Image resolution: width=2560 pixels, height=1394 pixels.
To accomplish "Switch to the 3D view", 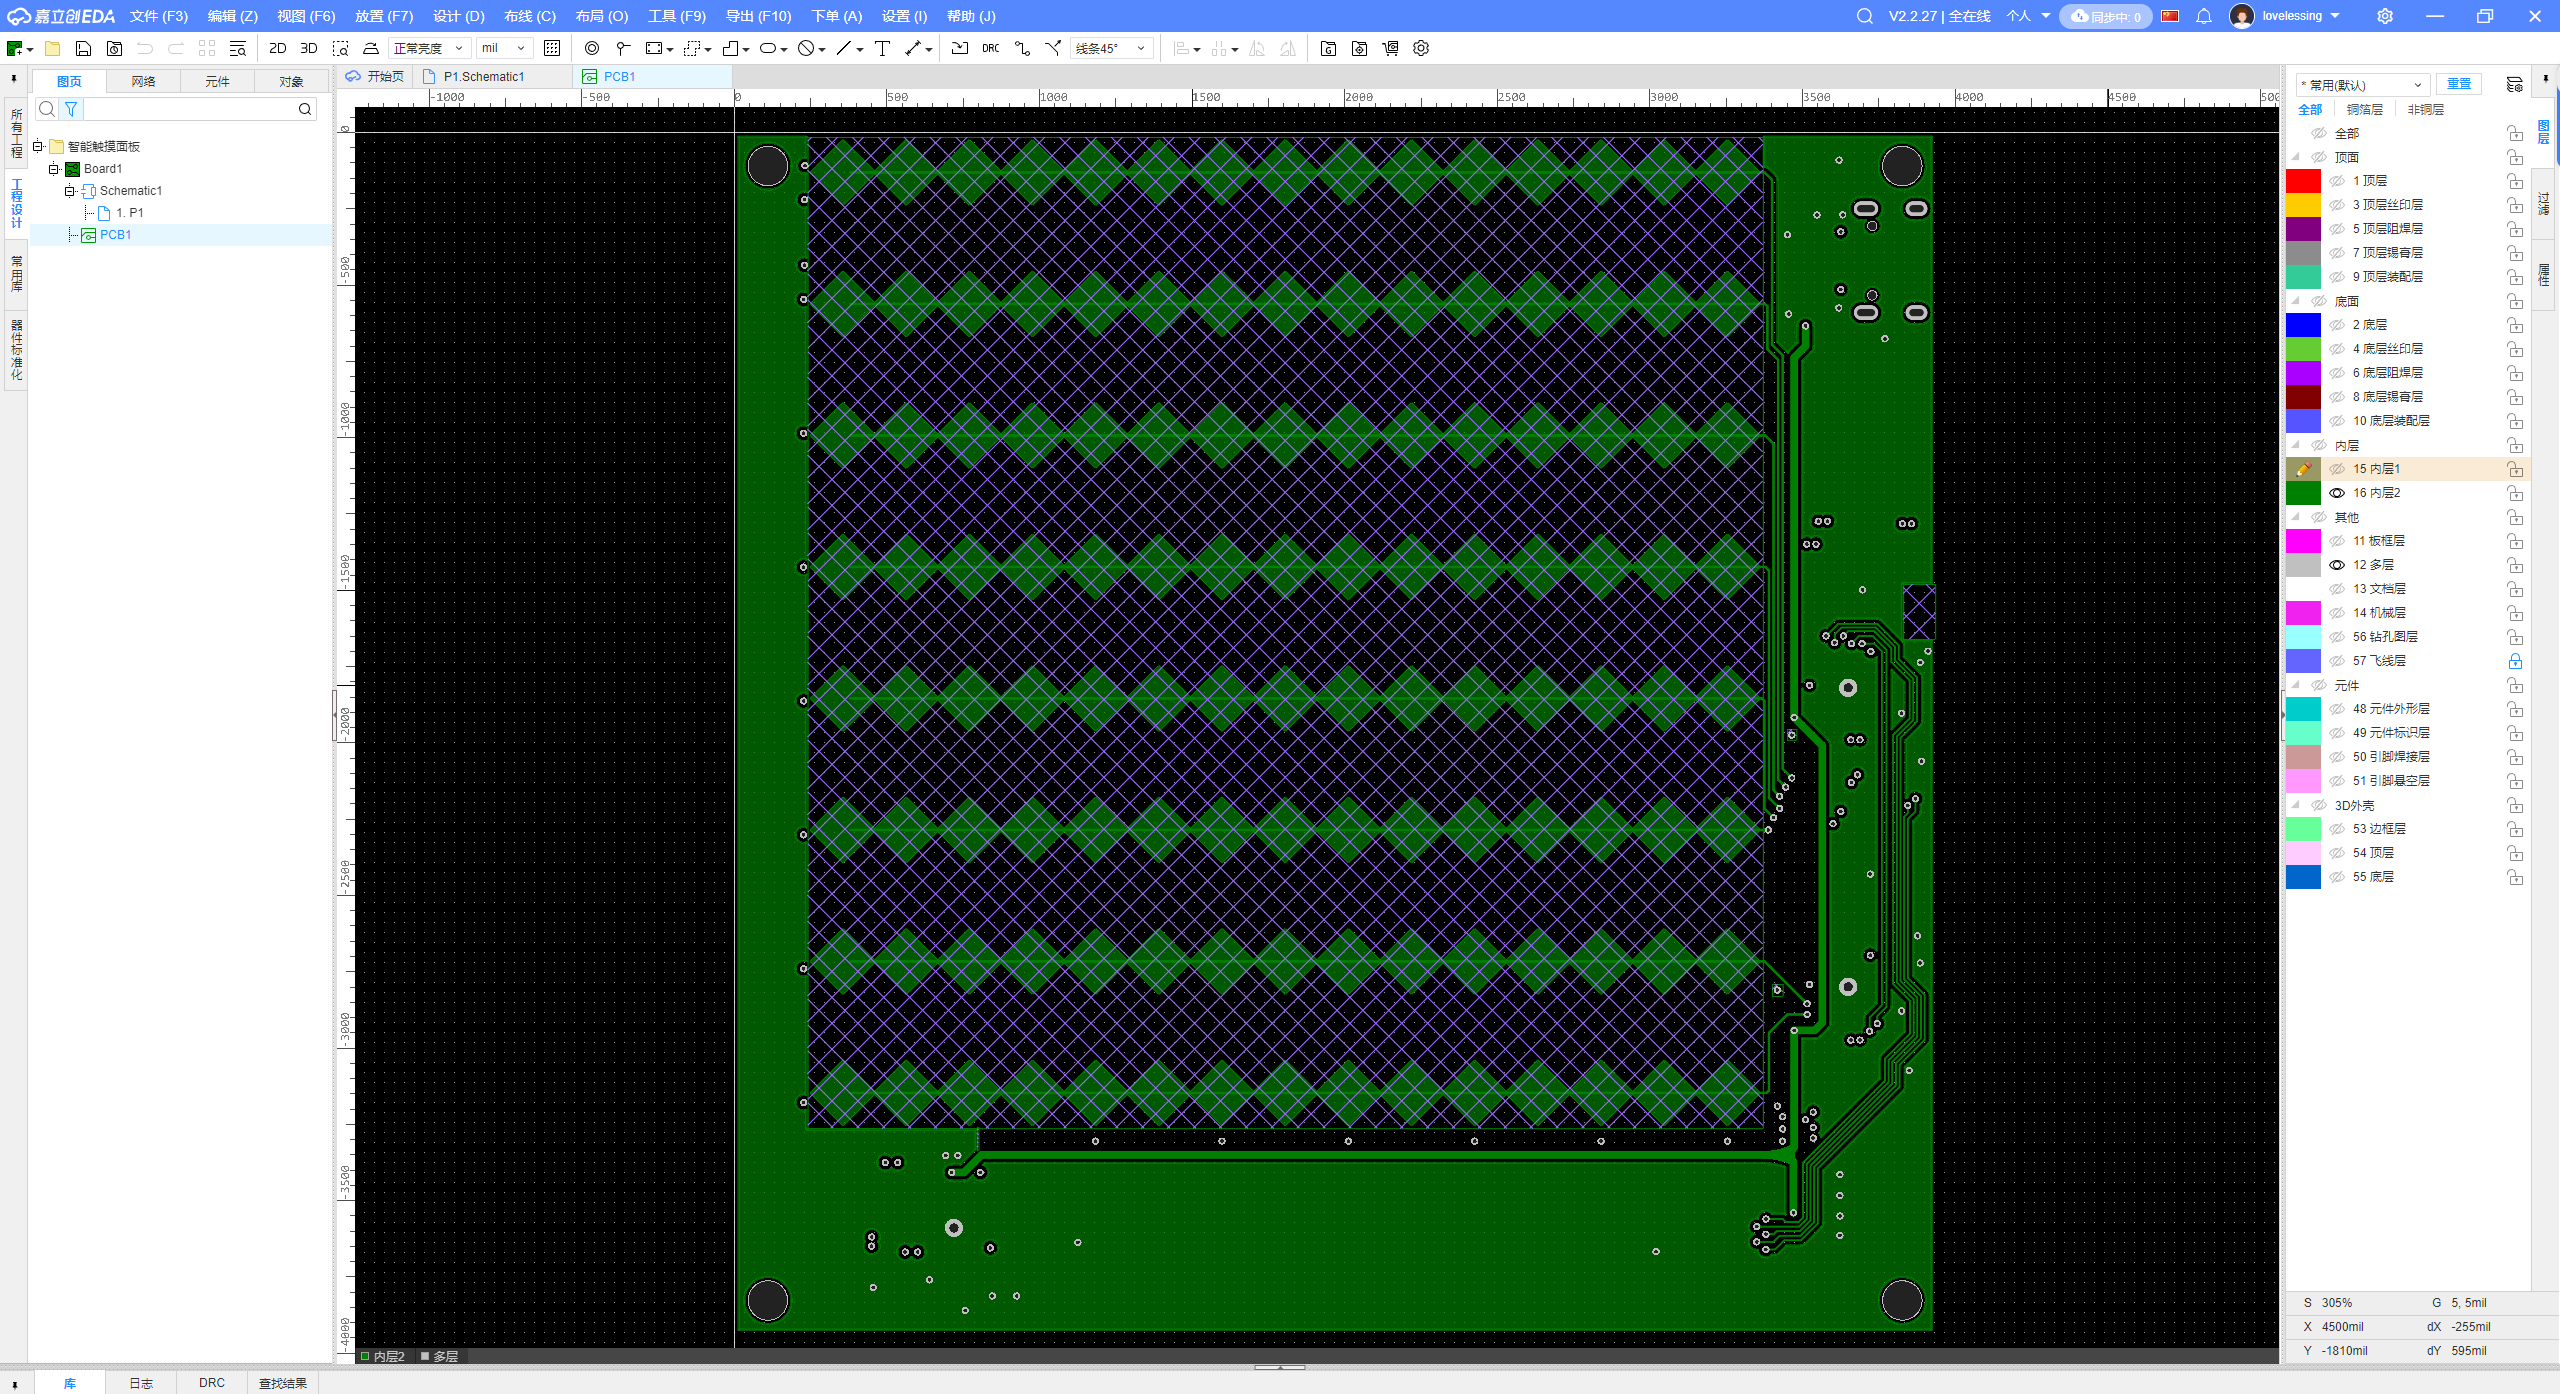I will click(309, 48).
